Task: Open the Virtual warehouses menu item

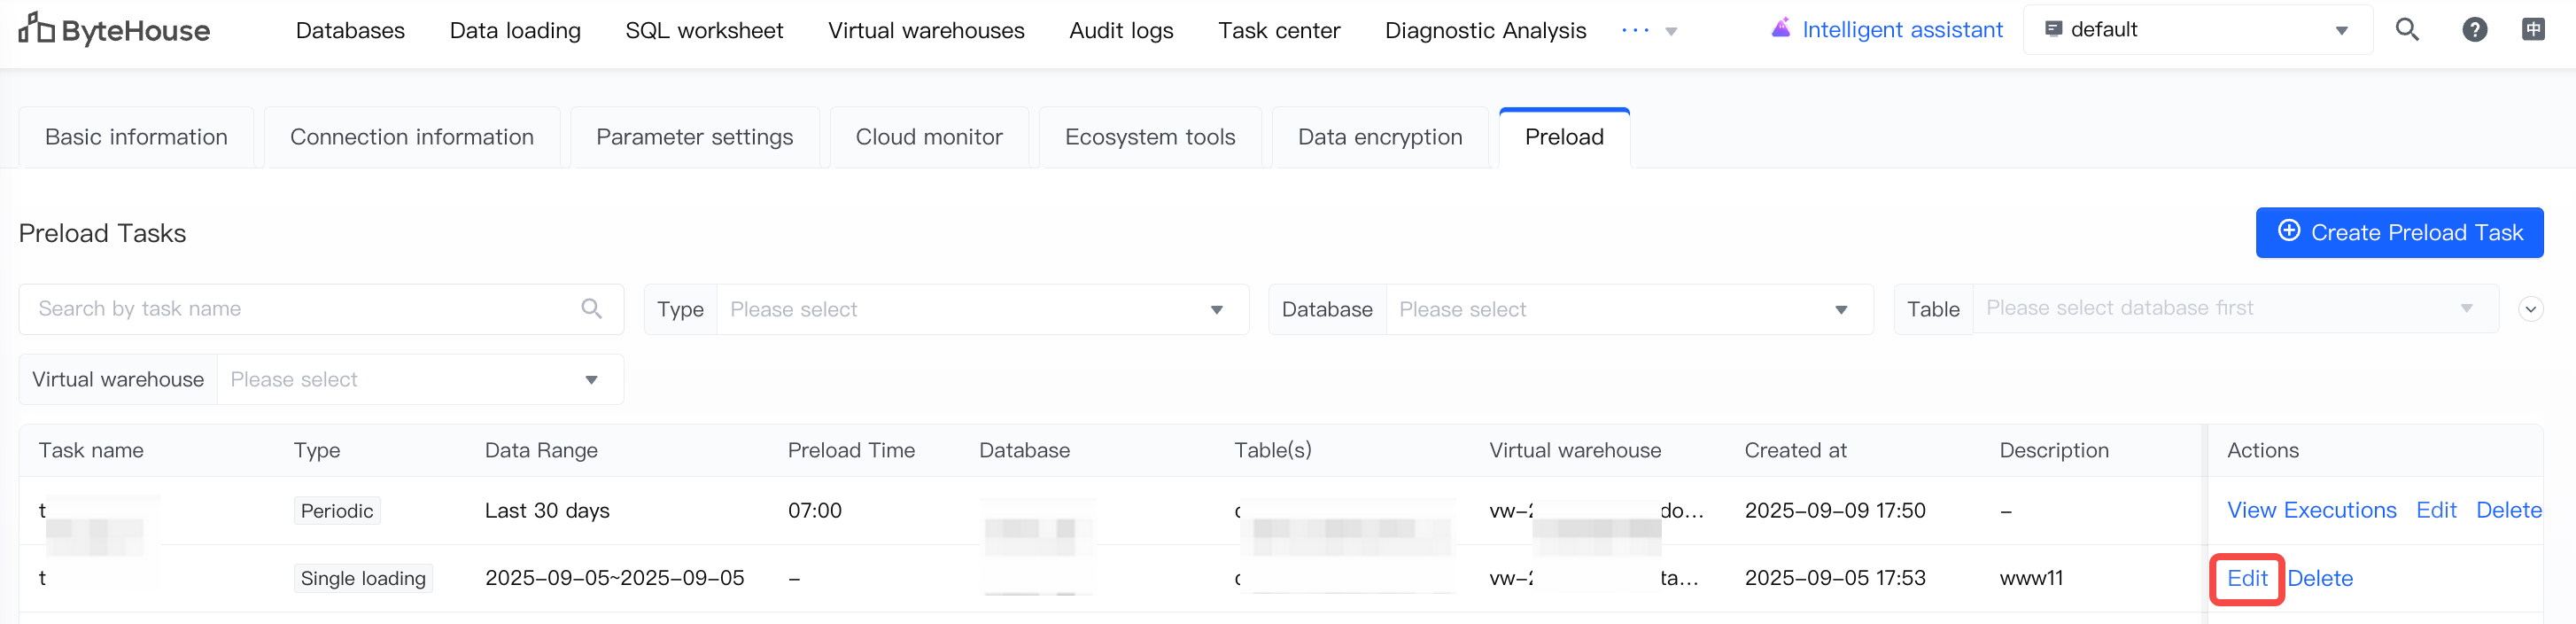Action: (x=926, y=31)
